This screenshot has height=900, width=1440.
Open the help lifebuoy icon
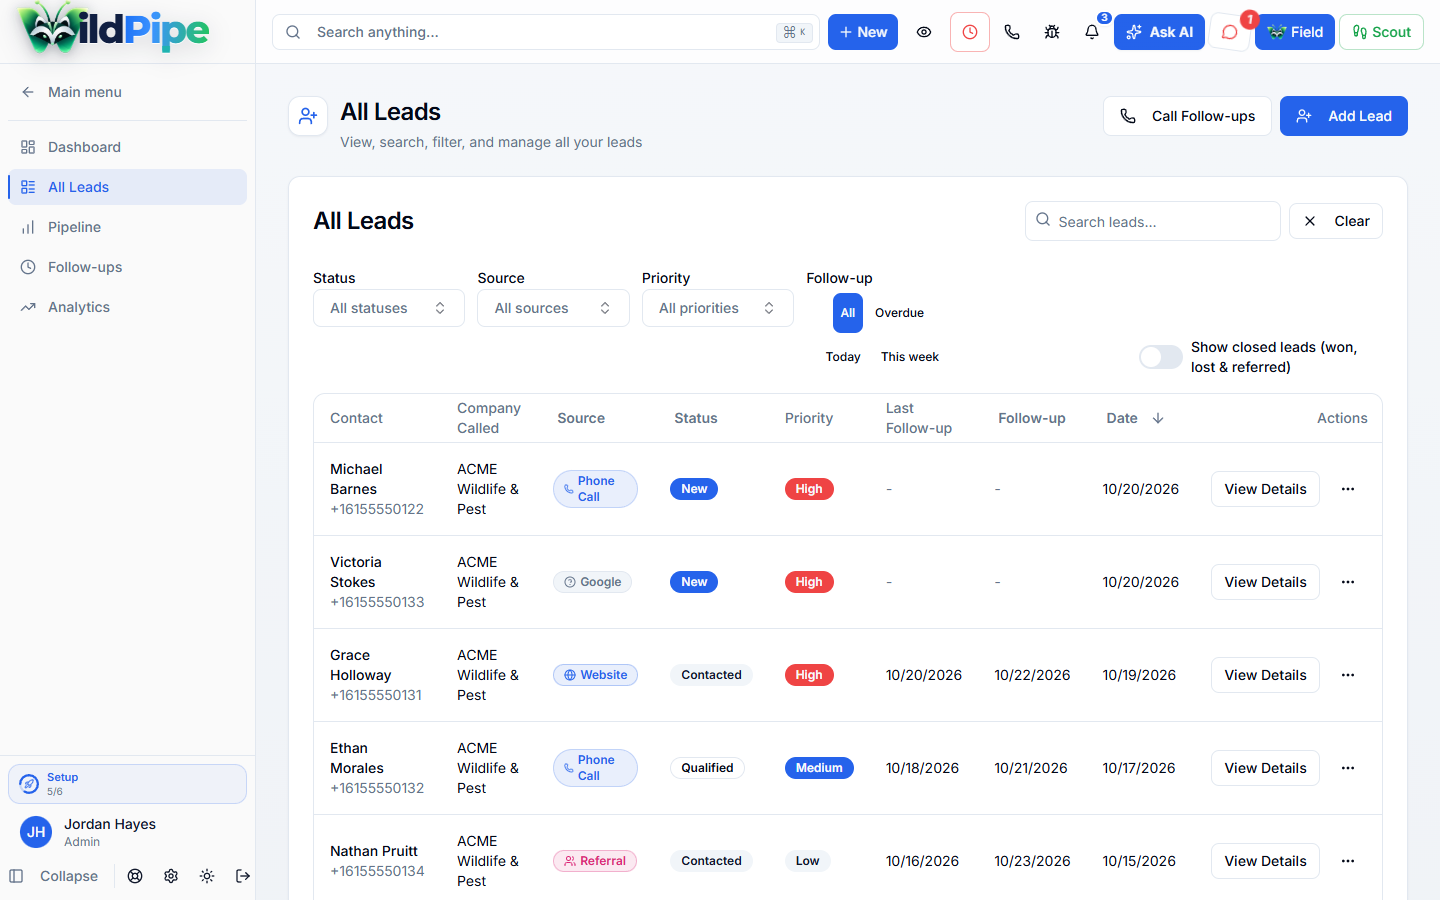135,876
